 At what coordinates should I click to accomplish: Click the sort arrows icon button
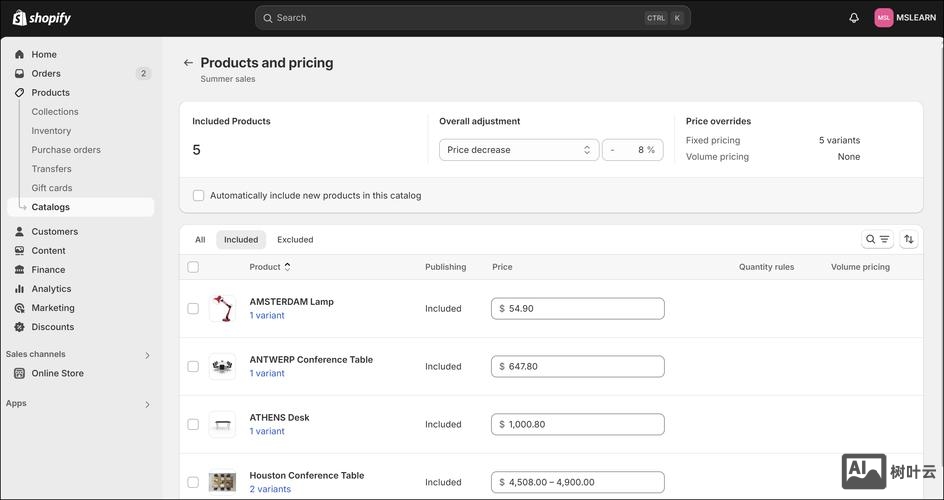(909, 239)
